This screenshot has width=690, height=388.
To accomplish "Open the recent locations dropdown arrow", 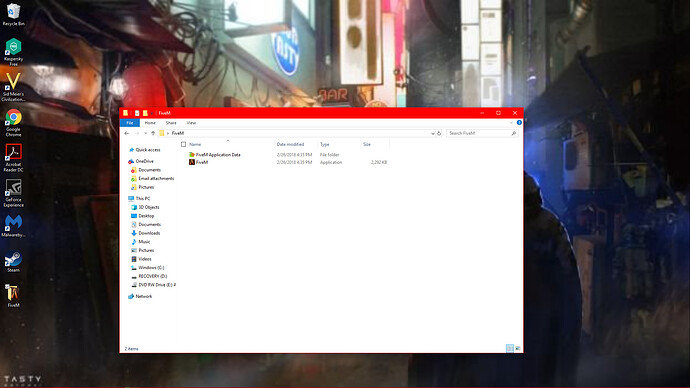I will (145, 133).
